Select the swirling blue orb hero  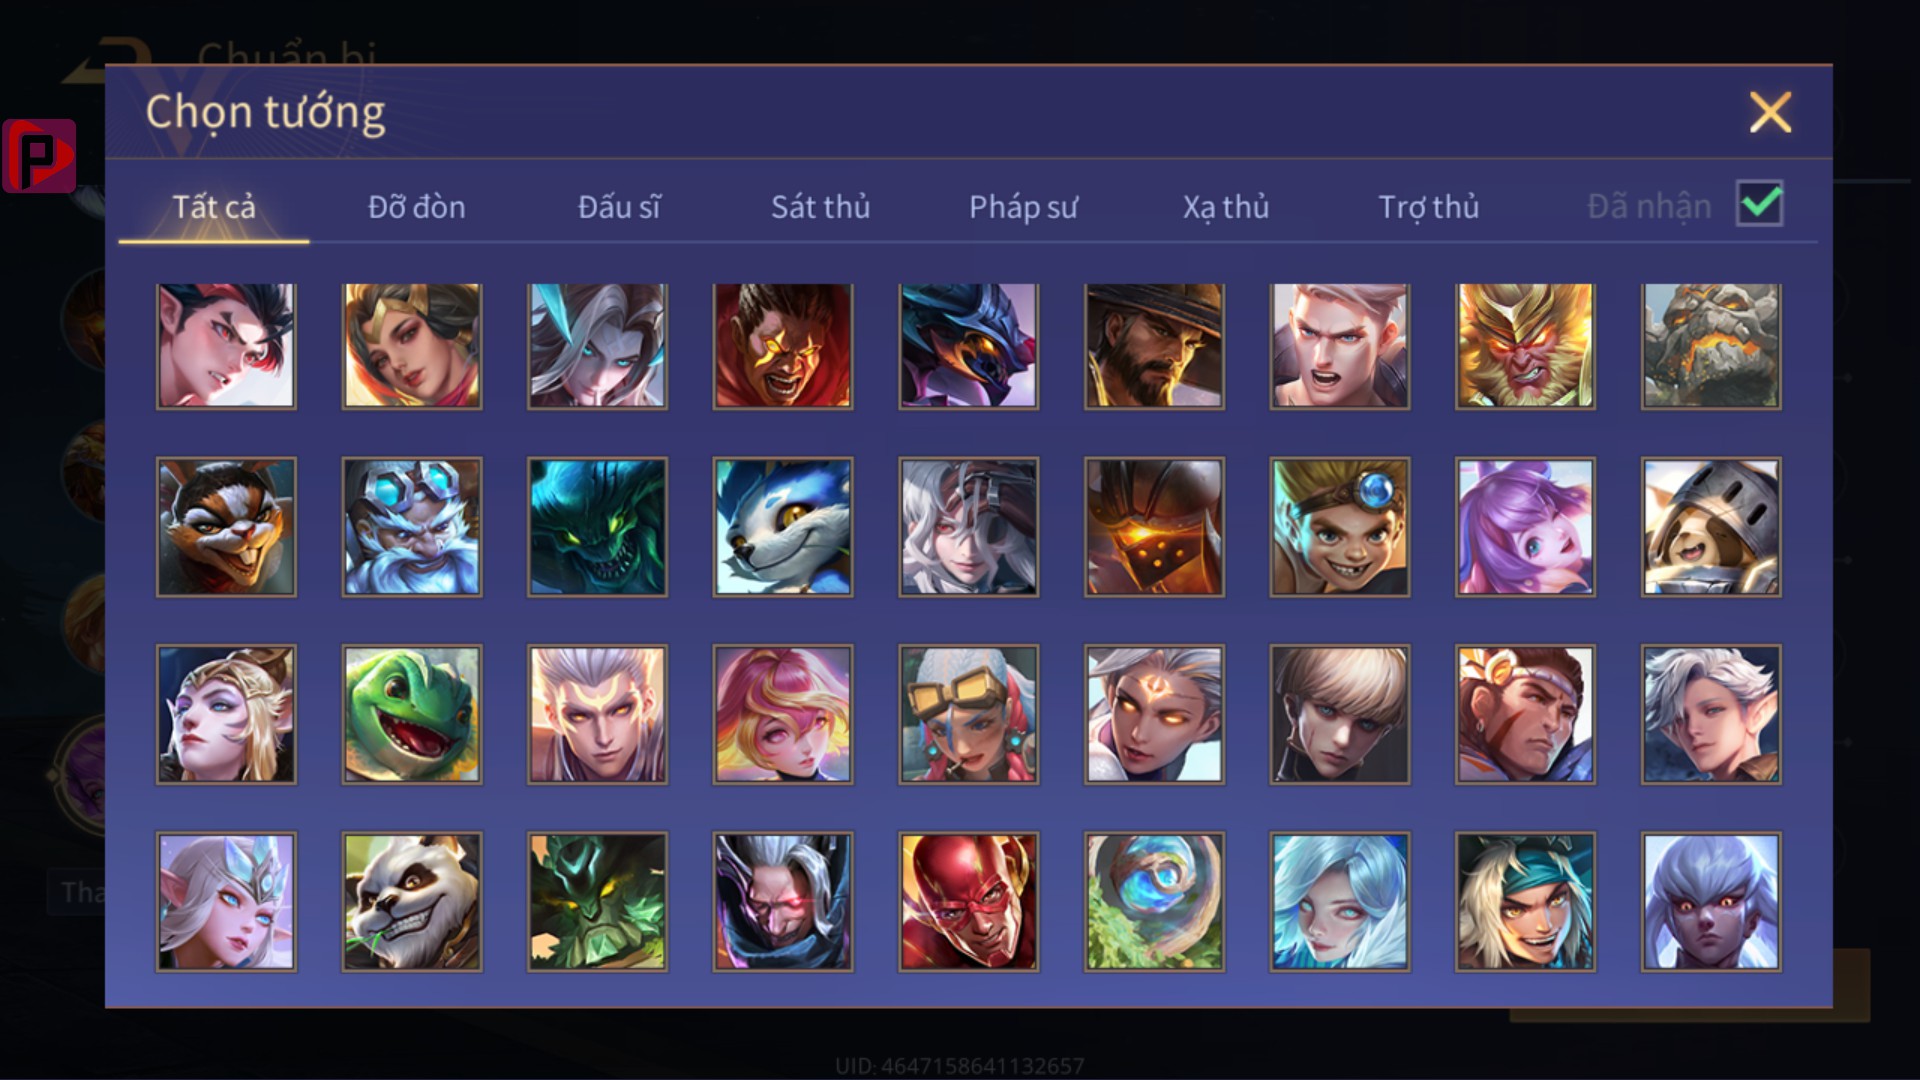pos(1154,902)
